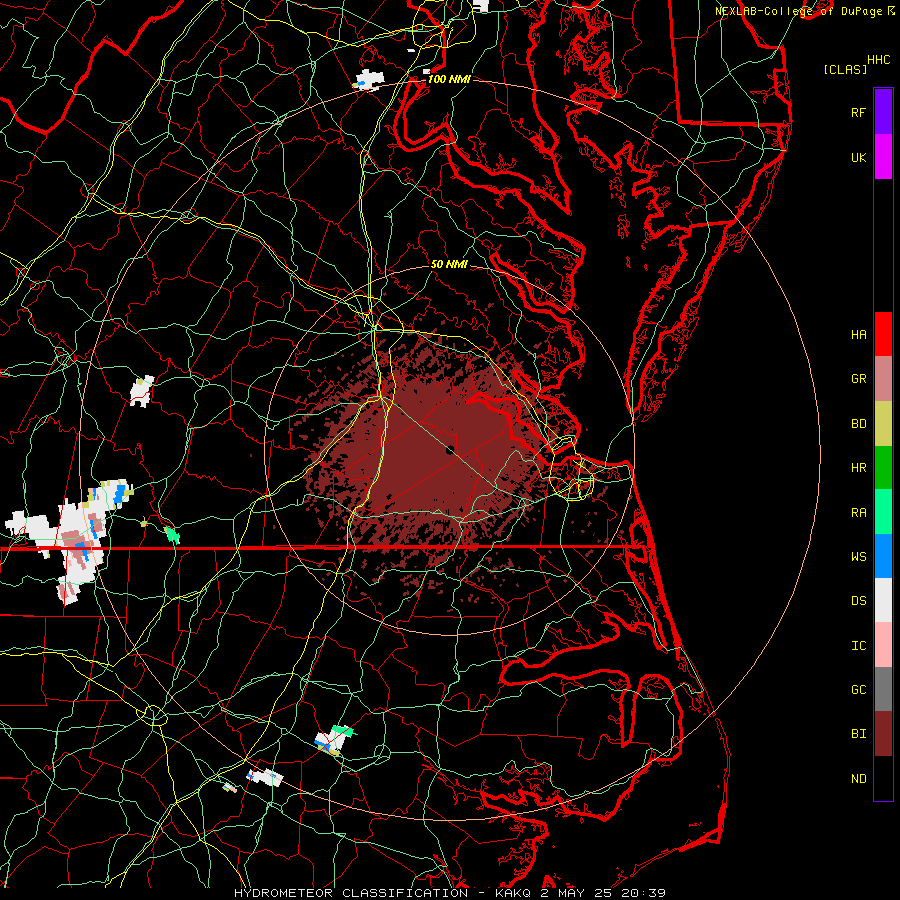Click the BD yellow legend swatch
900x900 pixels.
[883, 423]
